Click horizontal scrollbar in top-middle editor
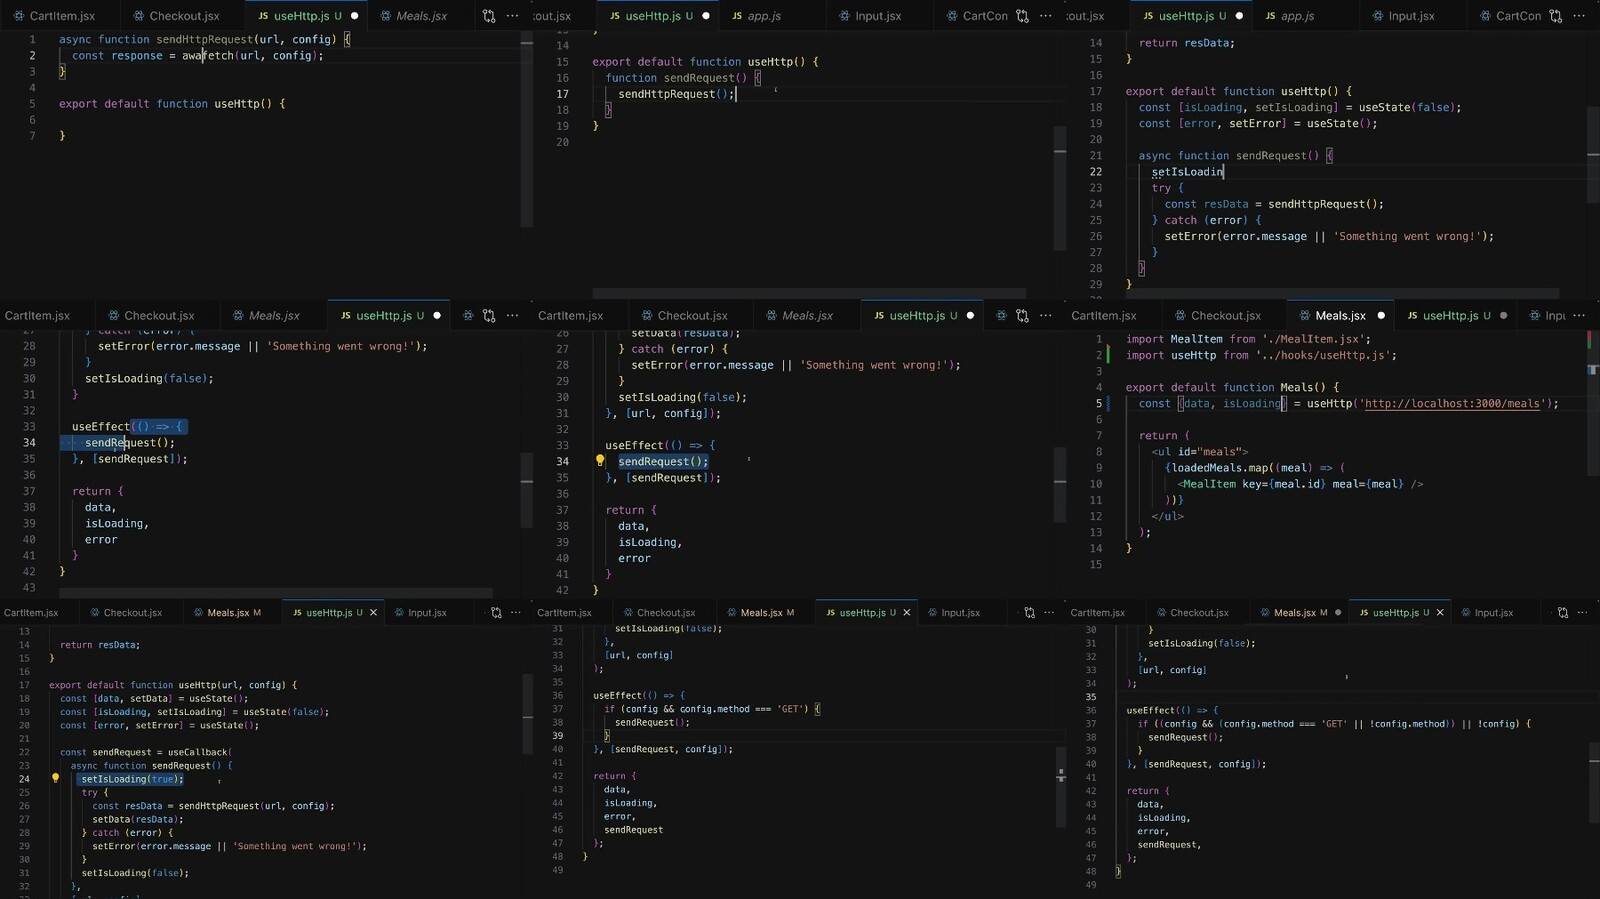Viewport: 1600px width, 899px height. coord(809,294)
